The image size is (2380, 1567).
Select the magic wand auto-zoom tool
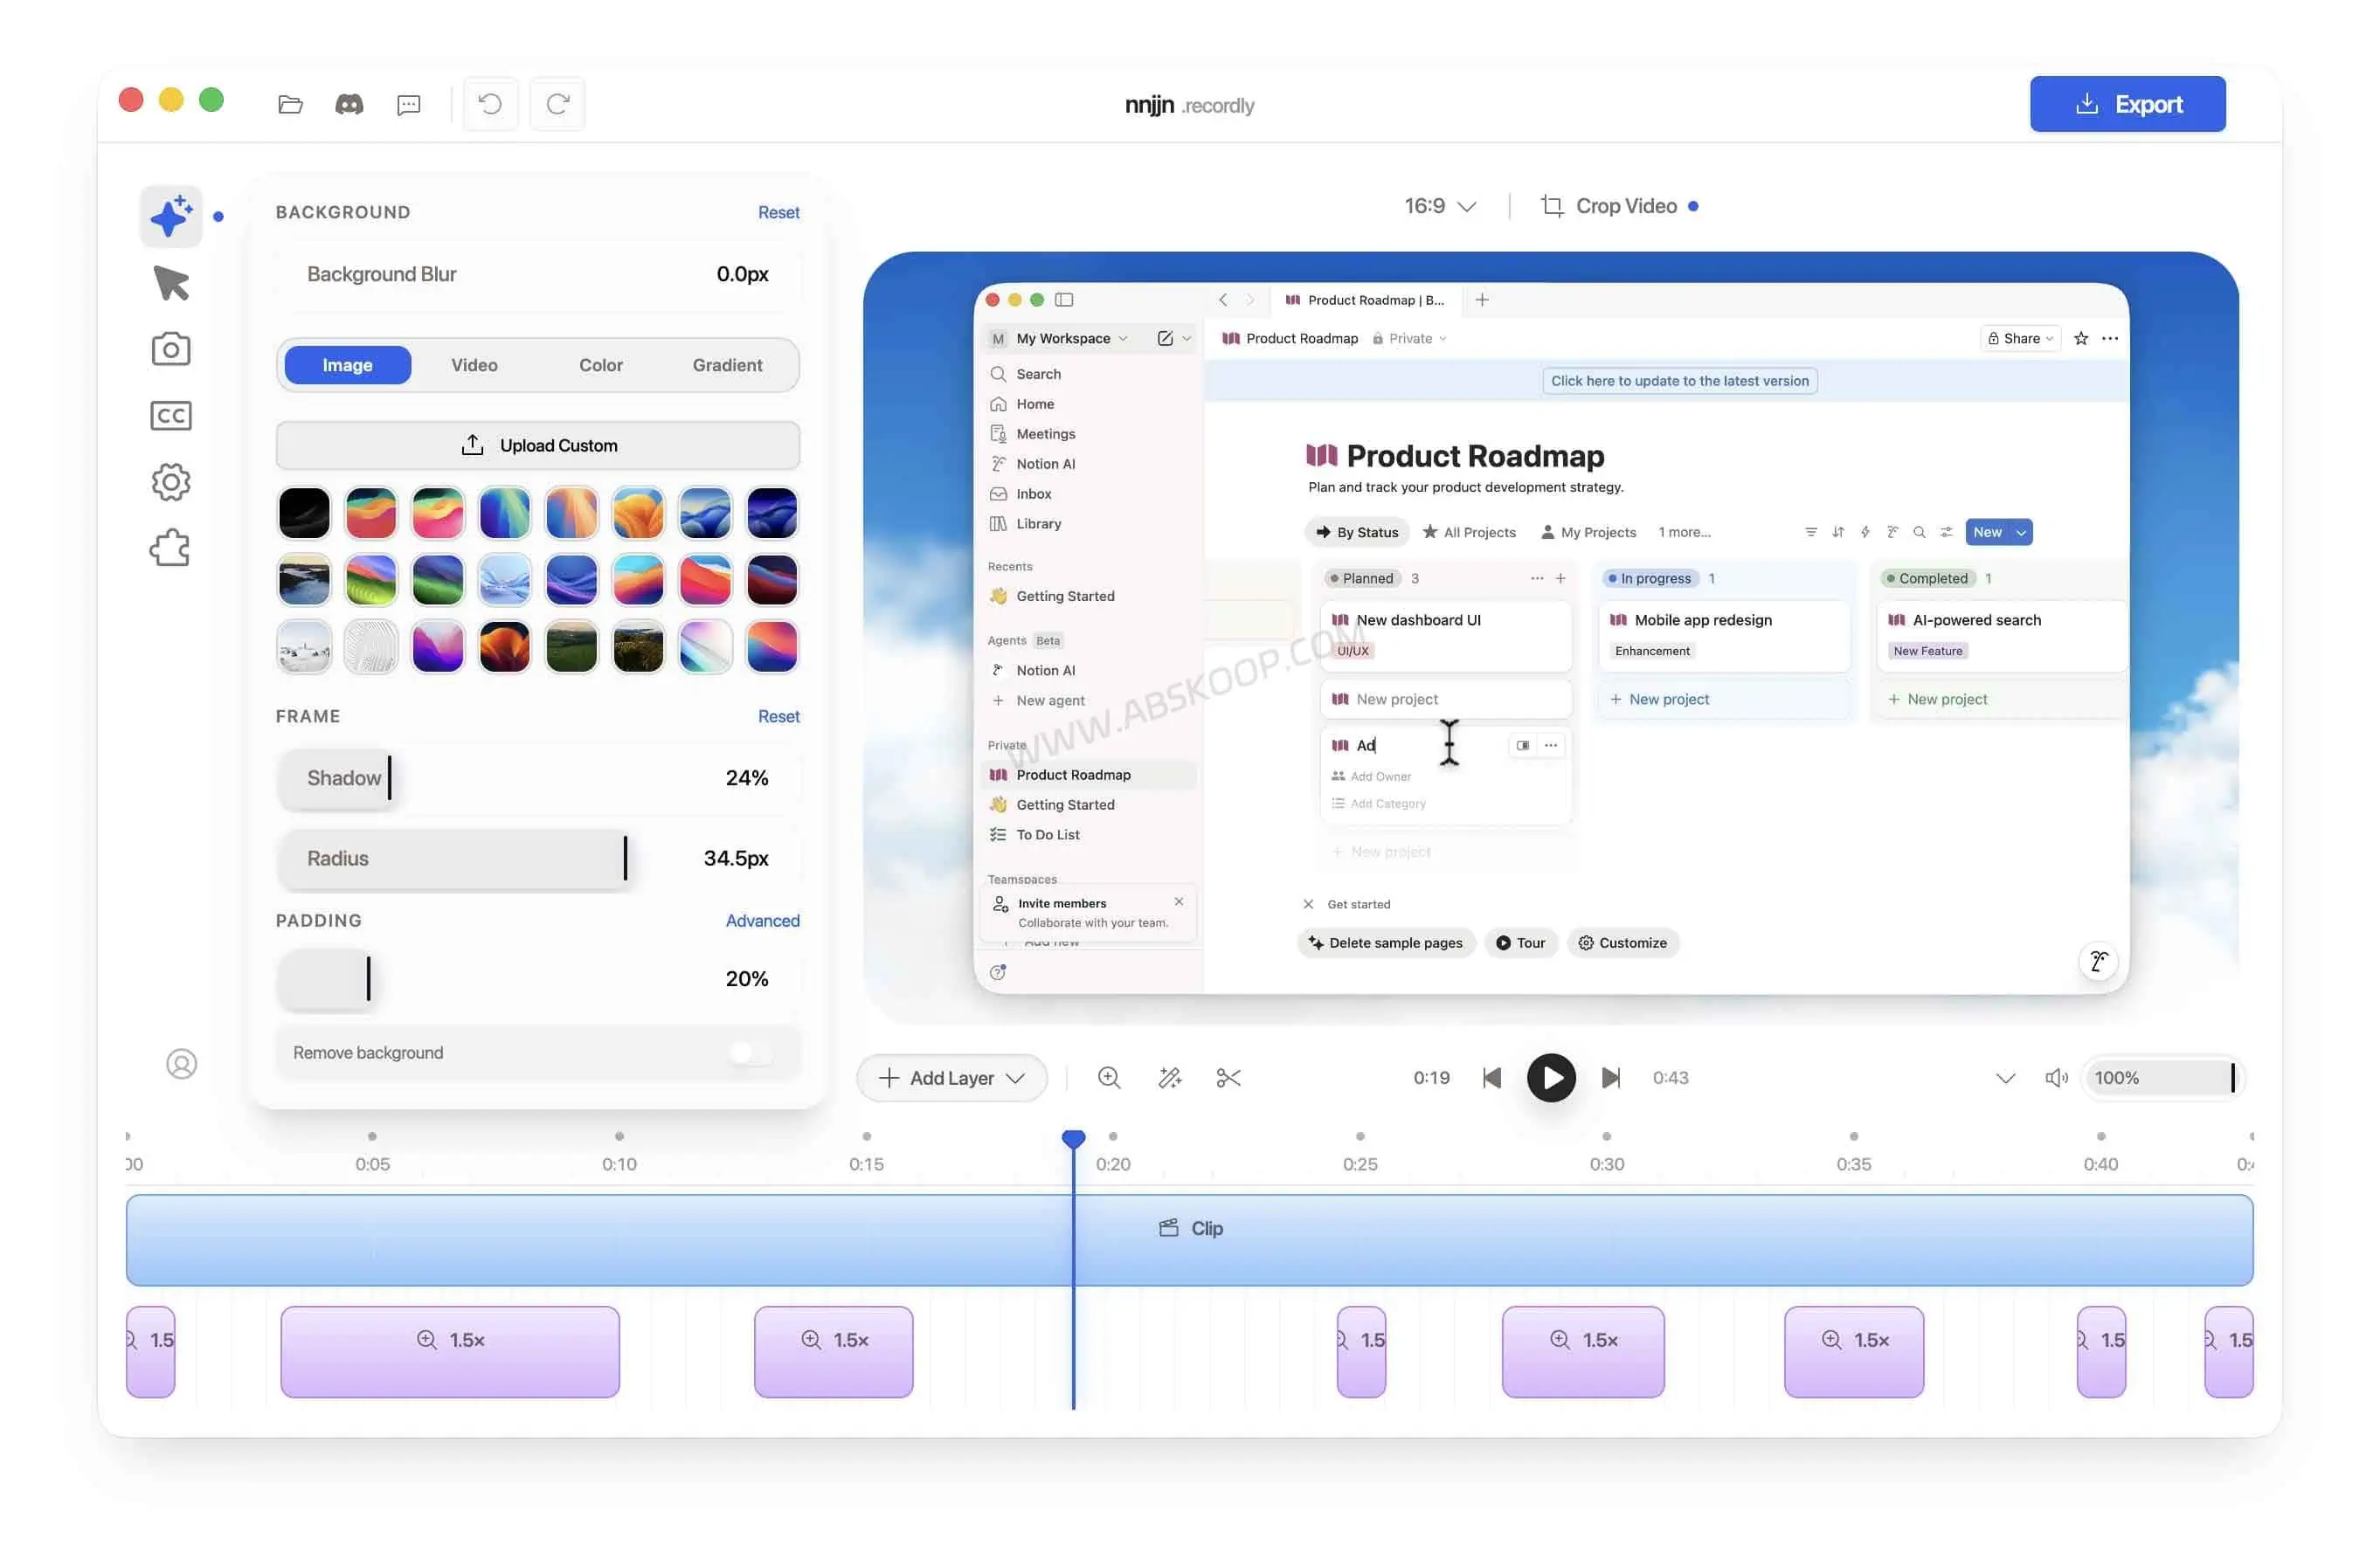tap(1169, 1078)
